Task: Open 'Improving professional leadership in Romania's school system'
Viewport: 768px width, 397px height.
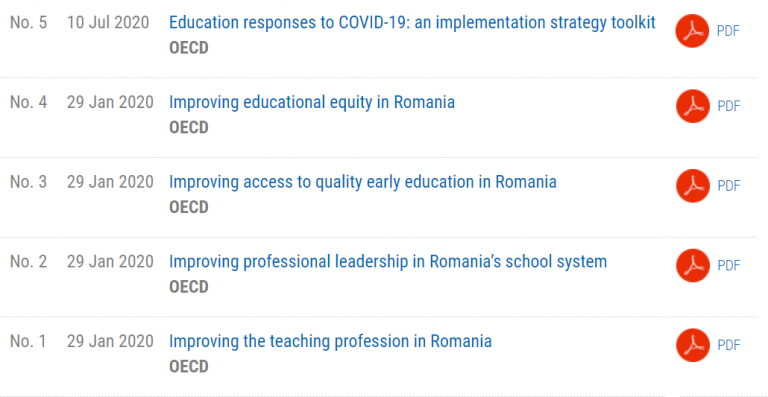Action: 387,262
